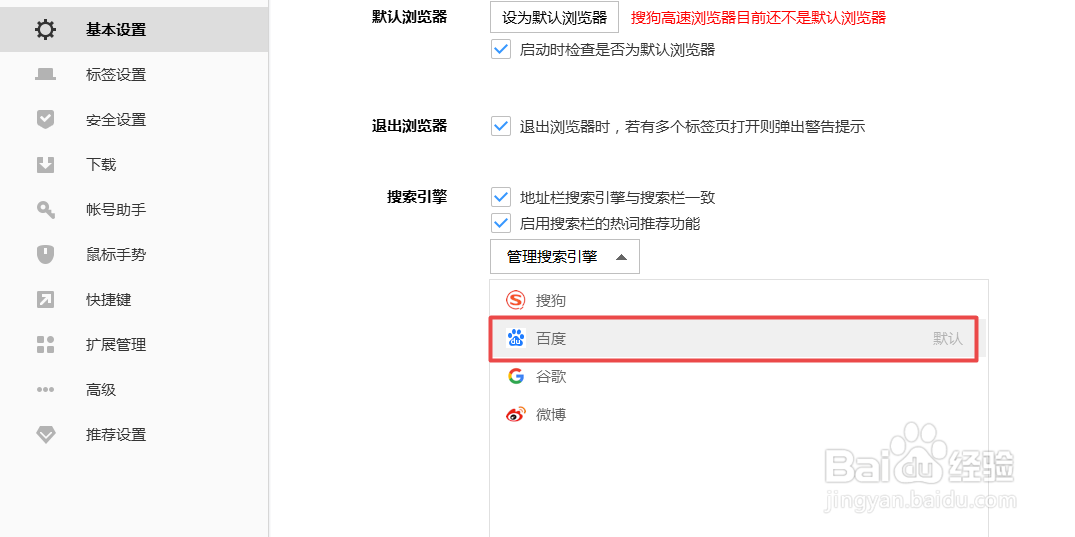Uncheck the 退出浏览器时 multi-tab warning checkbox
Screen dimensions: 1075x537
[x=501, y=126]
